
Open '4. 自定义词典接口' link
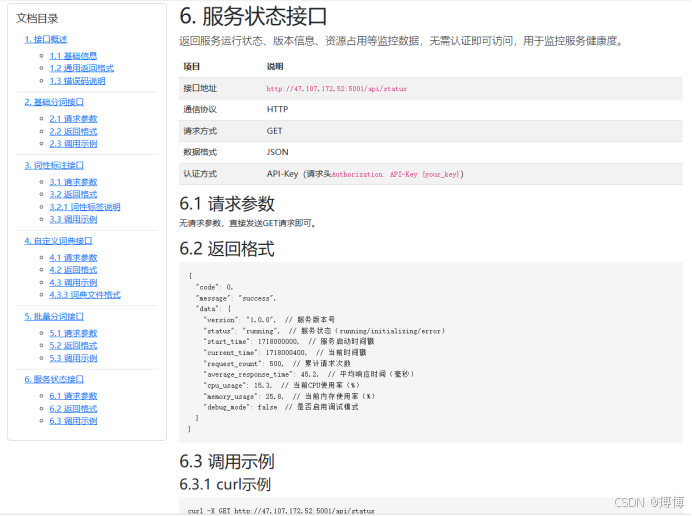click(58, 241)
